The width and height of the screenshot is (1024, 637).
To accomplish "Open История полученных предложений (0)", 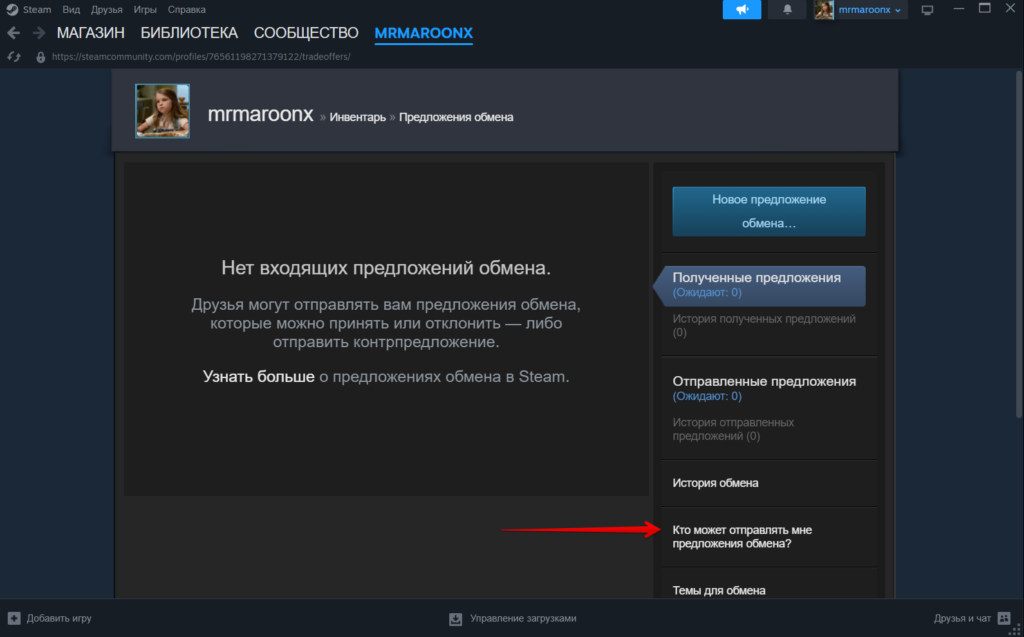I will point(764,325).
